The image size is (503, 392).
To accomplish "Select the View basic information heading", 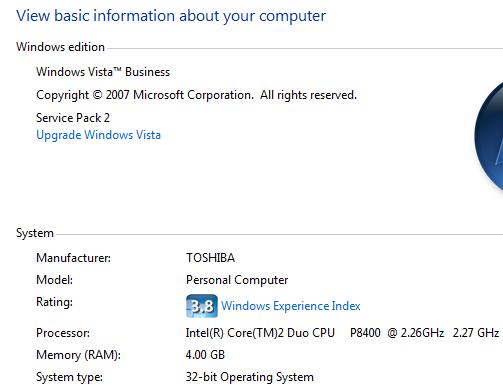I will pyautogui.click(x=171, y=16).
